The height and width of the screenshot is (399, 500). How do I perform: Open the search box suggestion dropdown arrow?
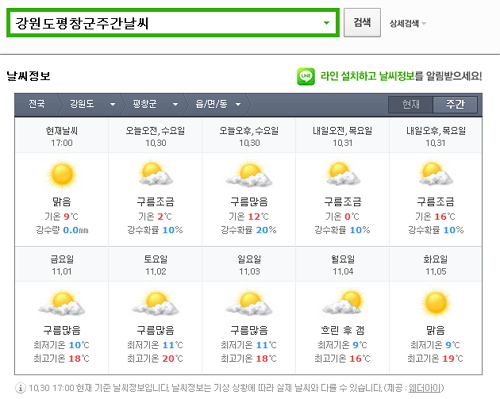pyautogui.click(x=326, y=23)
